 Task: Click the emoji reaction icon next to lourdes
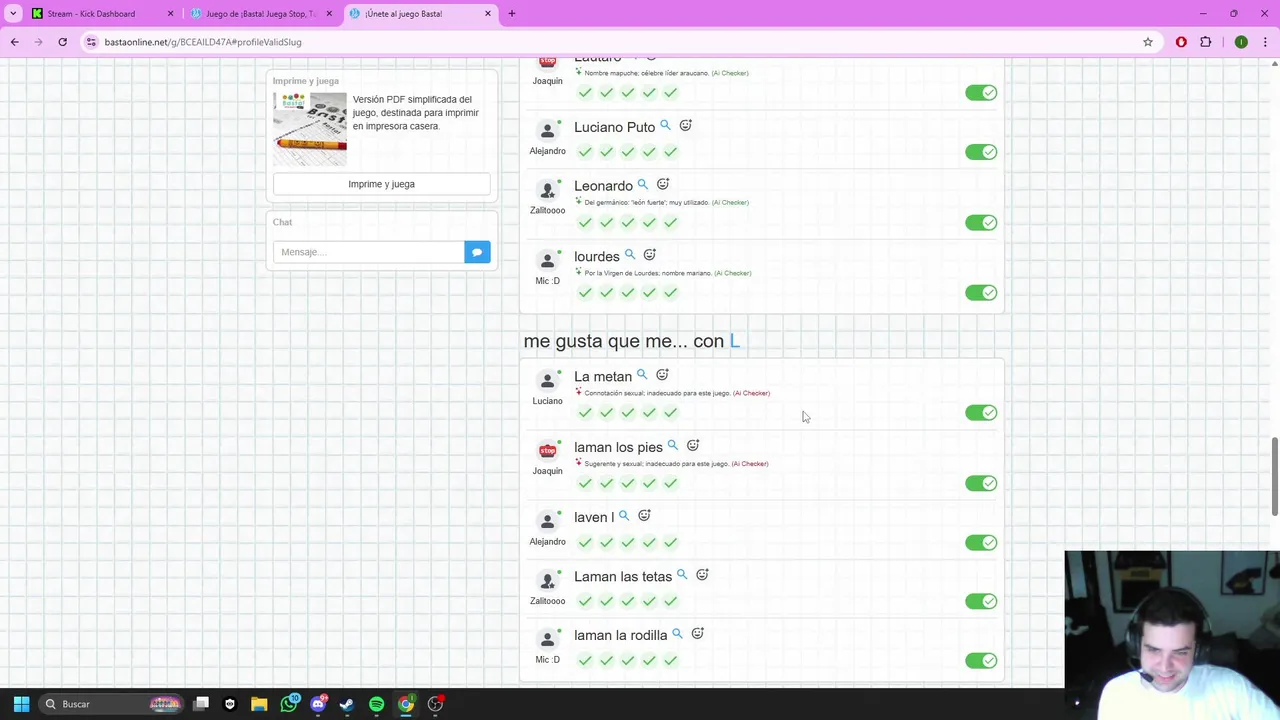650,255
